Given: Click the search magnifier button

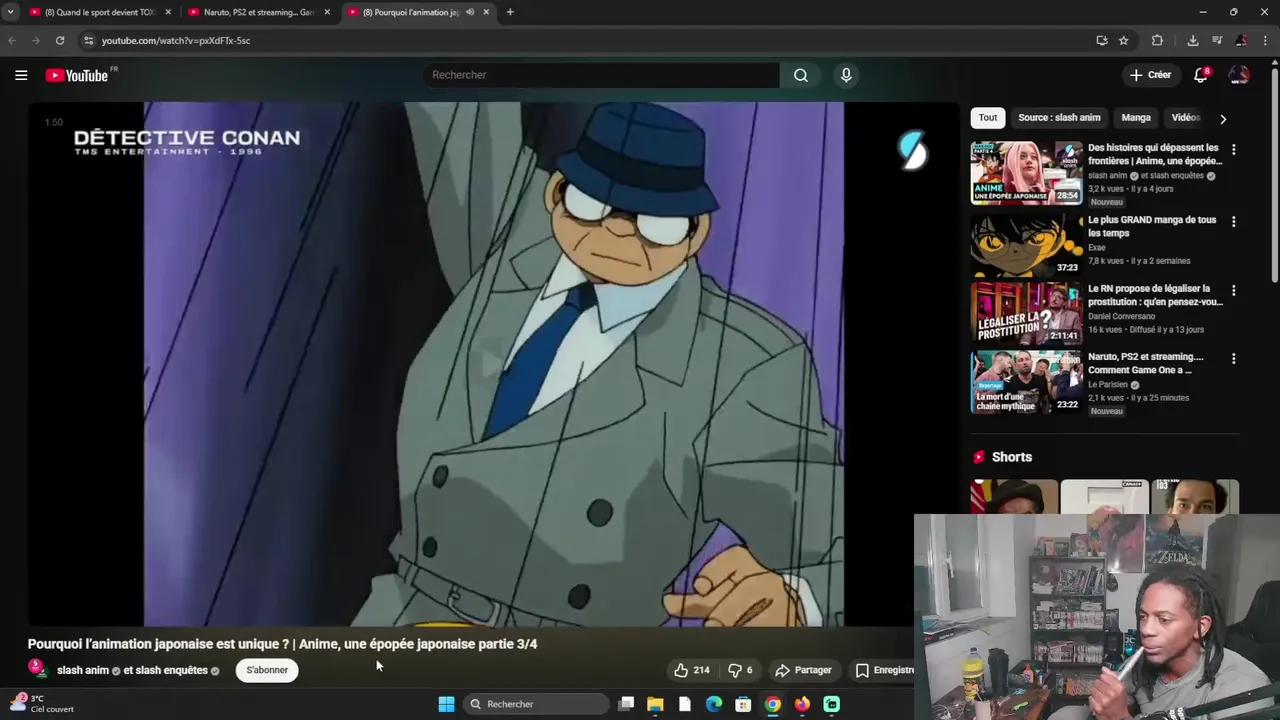Looking at the screenshot, I should [801, 75].
